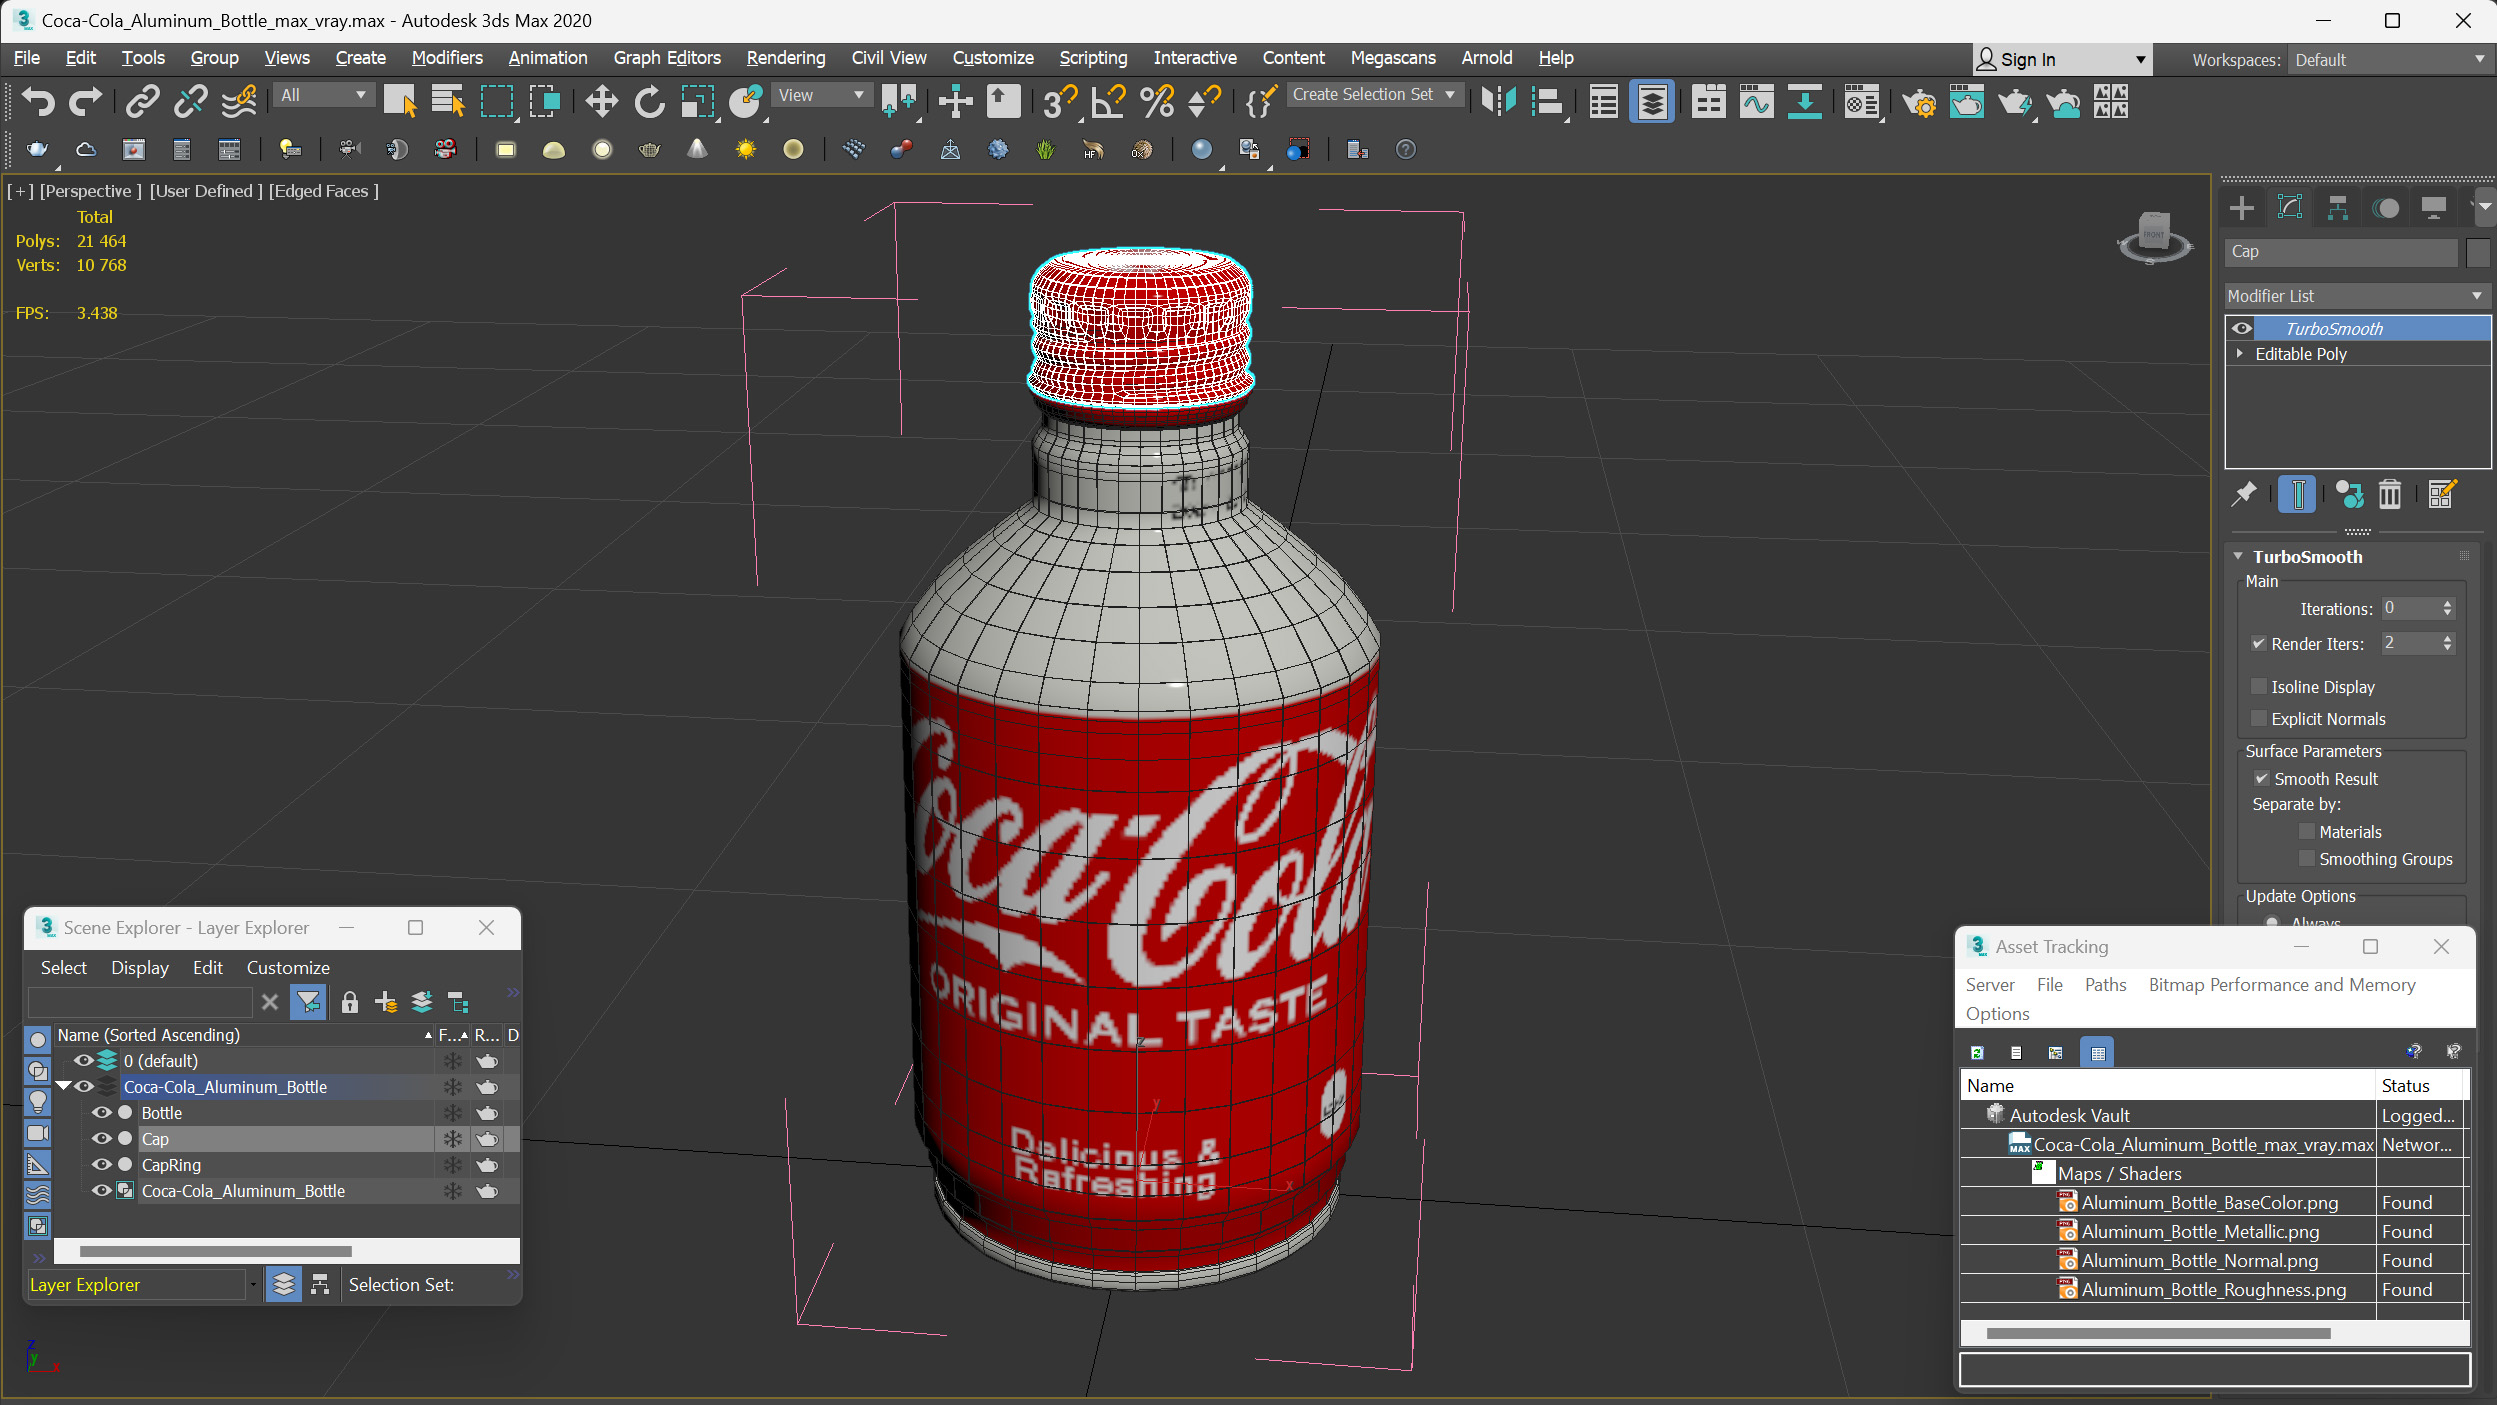Open the reference coordinate View dropdown
Image resolution: width=2497 pixels, height=1405 pixels.
coord(822,95)
